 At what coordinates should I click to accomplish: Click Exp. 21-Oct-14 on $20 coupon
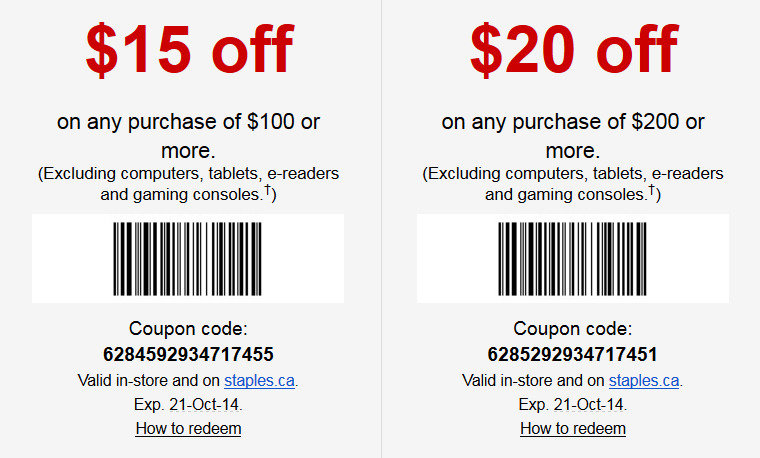coord(573,405)
